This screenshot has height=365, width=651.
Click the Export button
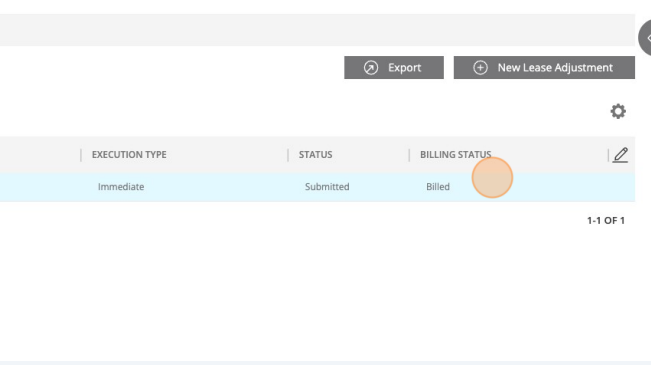pyautogui.click(x=394, y=67)
